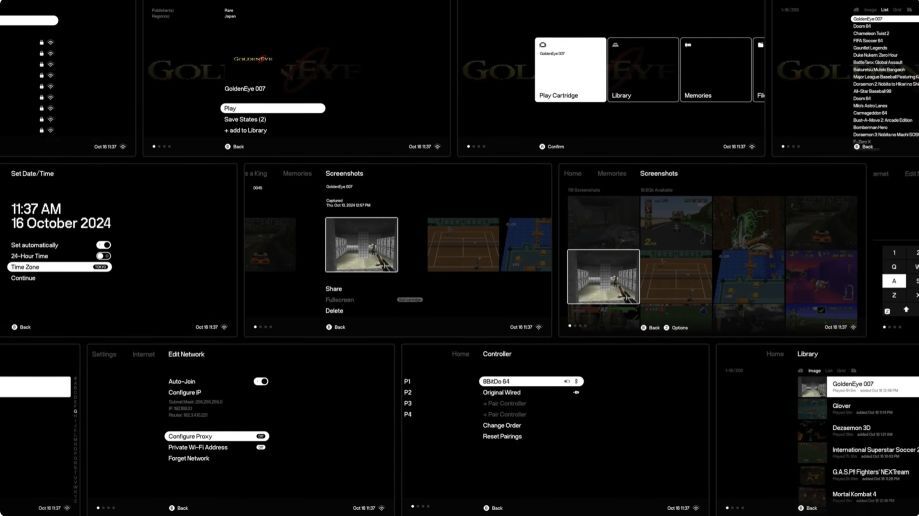Screen dimensions: 919x516
Task: Click the shift arrow key icon
Action: [x=906, y=310]
